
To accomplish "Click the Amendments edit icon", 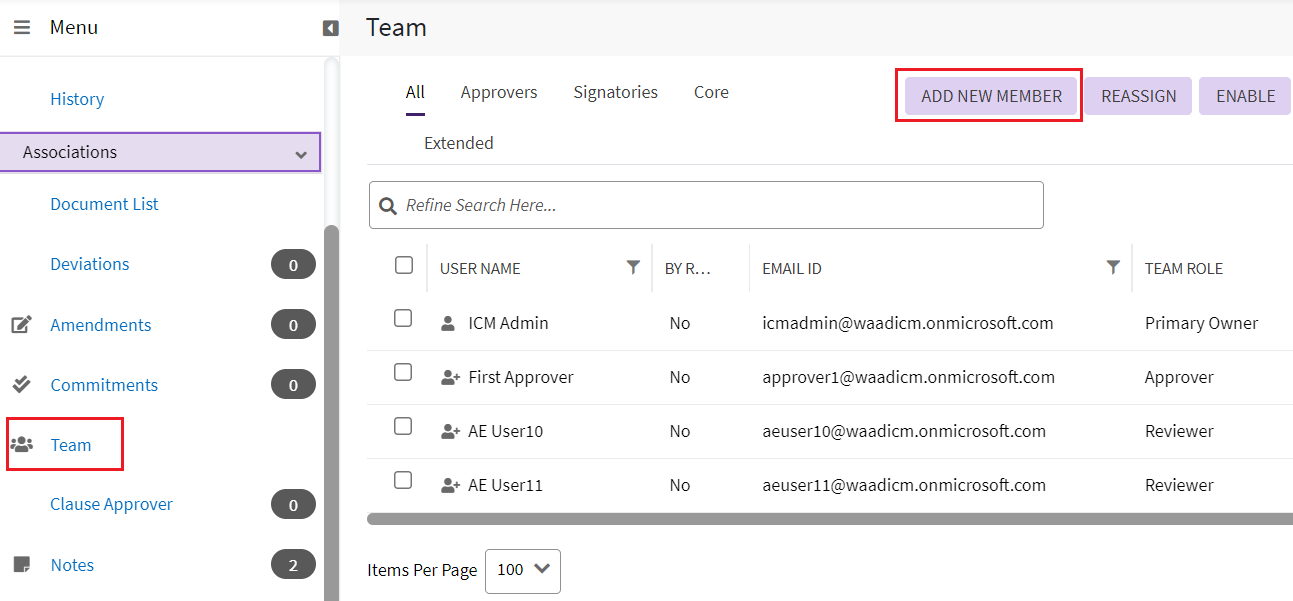I will pos(21,325).
